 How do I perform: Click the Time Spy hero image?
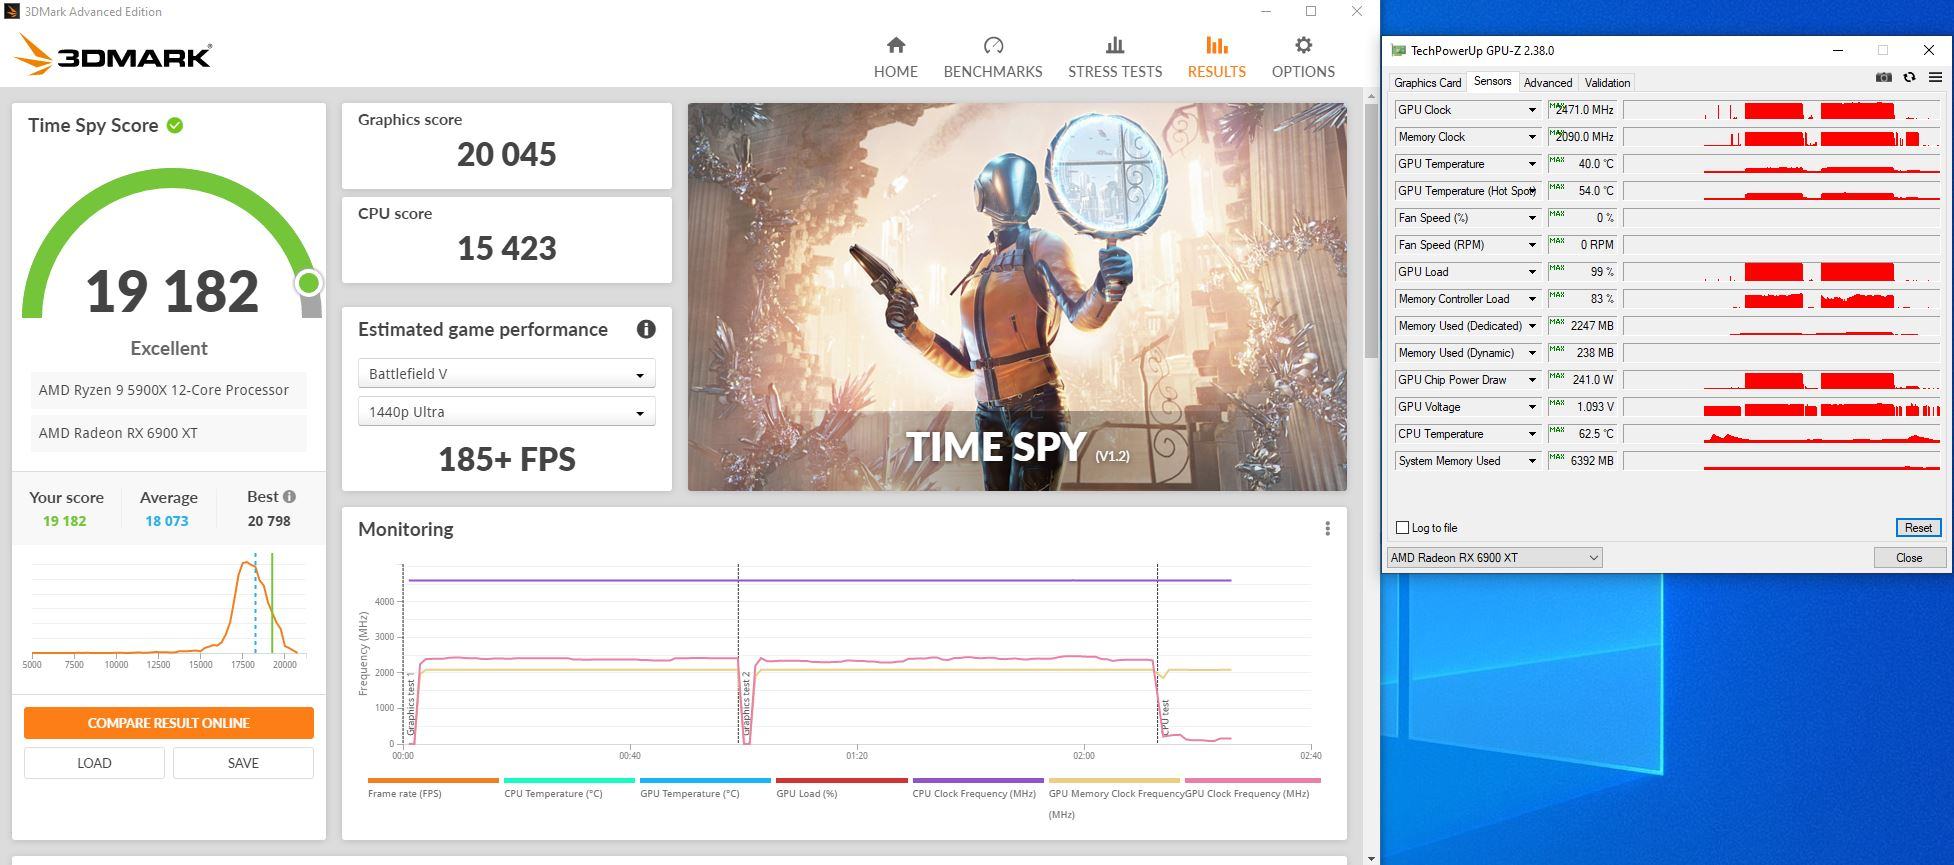(1017, 297)
